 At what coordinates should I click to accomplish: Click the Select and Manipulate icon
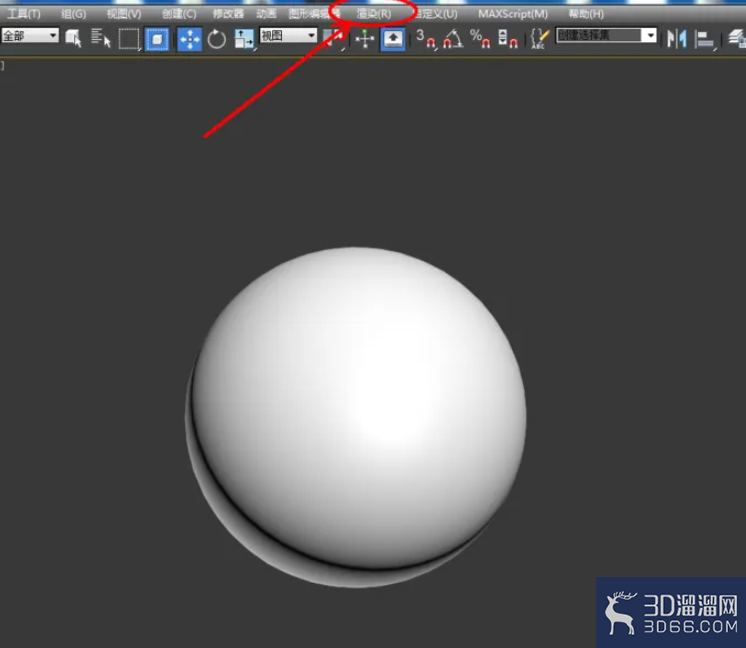pyautogui.click(x=364, y=39)
